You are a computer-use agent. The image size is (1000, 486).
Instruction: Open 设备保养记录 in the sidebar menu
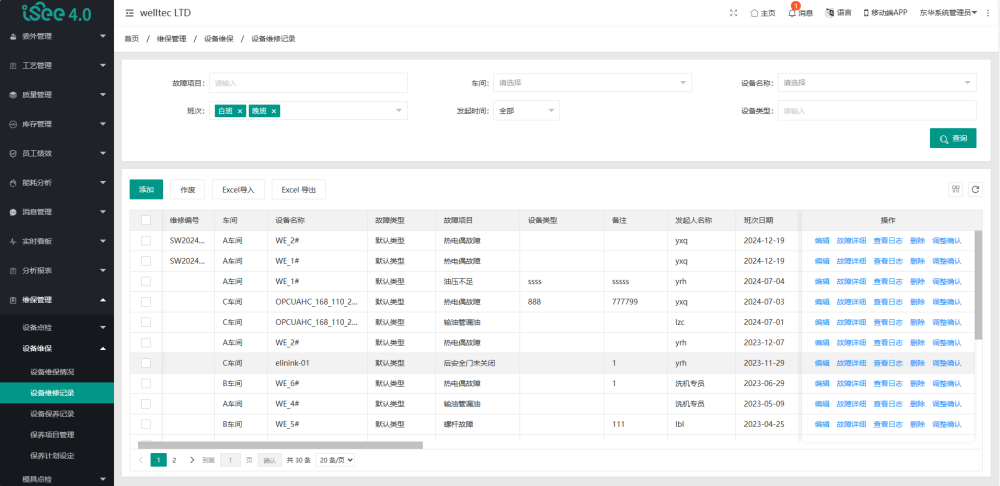point(52,413)
